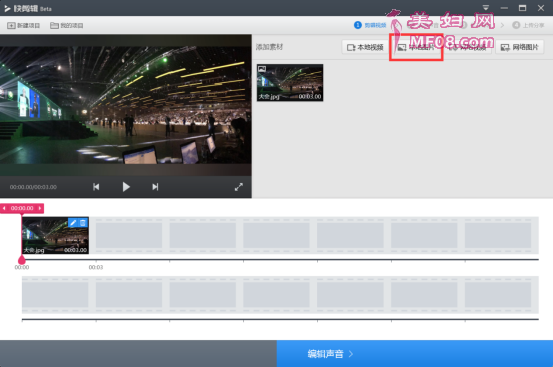Add a network picture (网络图片)
Viewport: 553px width, 367px height.
click(x=519, y=47)
